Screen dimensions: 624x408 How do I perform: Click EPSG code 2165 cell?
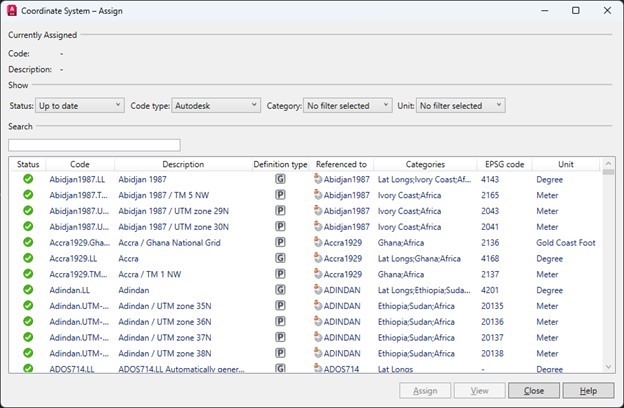[490, 195]
